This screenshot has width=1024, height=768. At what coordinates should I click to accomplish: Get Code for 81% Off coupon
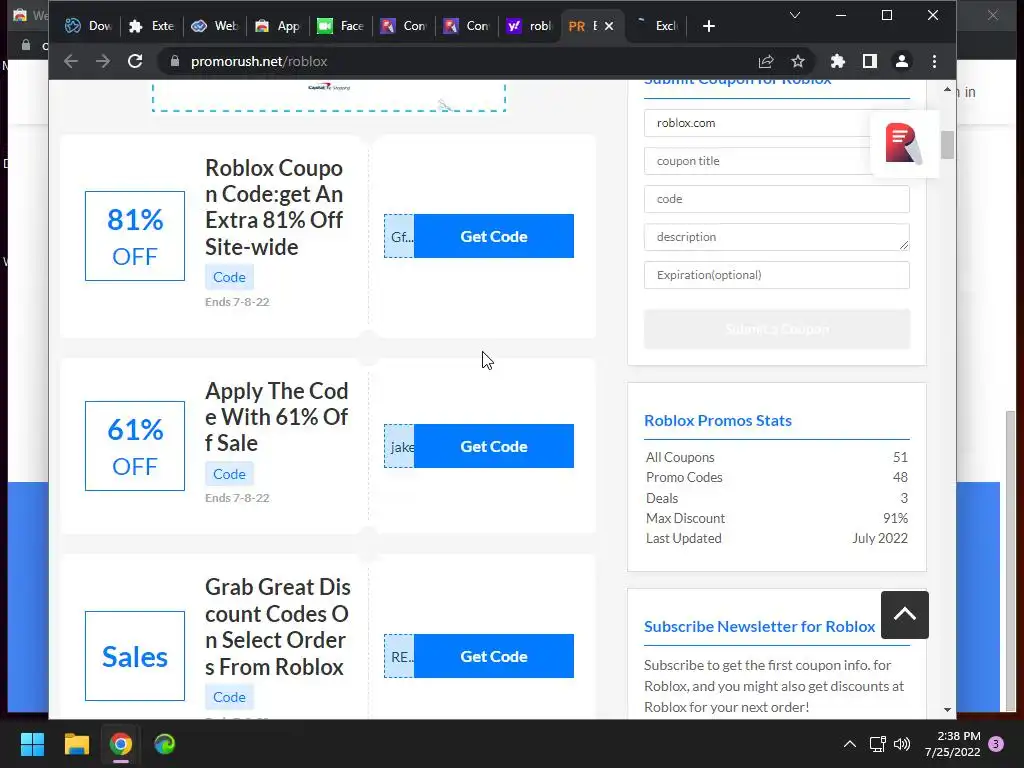(x=494, y=236)
